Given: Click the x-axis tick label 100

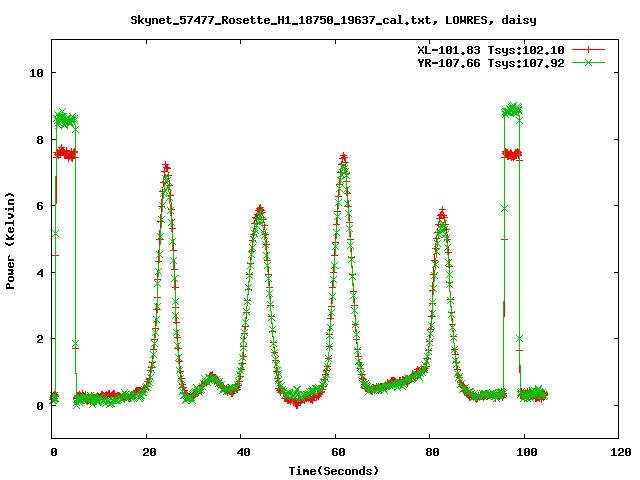Looking at the screenshot, I should 527,452.
